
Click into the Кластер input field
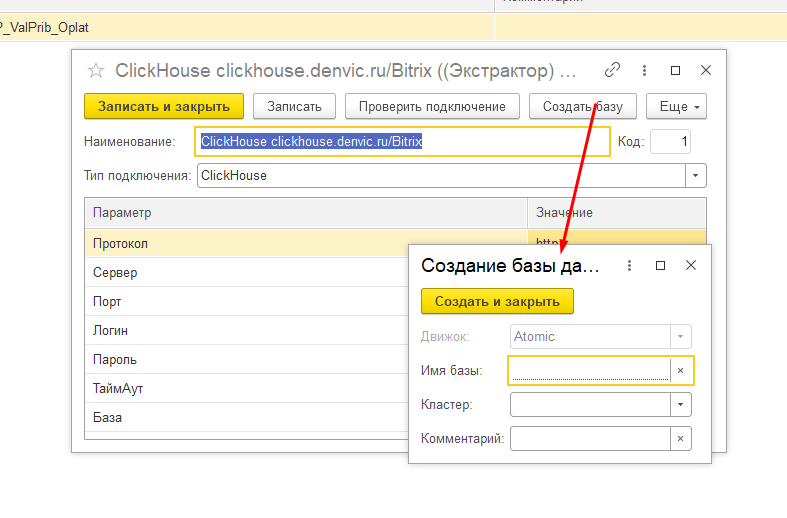pyautogui.click(x=590, y=405)
